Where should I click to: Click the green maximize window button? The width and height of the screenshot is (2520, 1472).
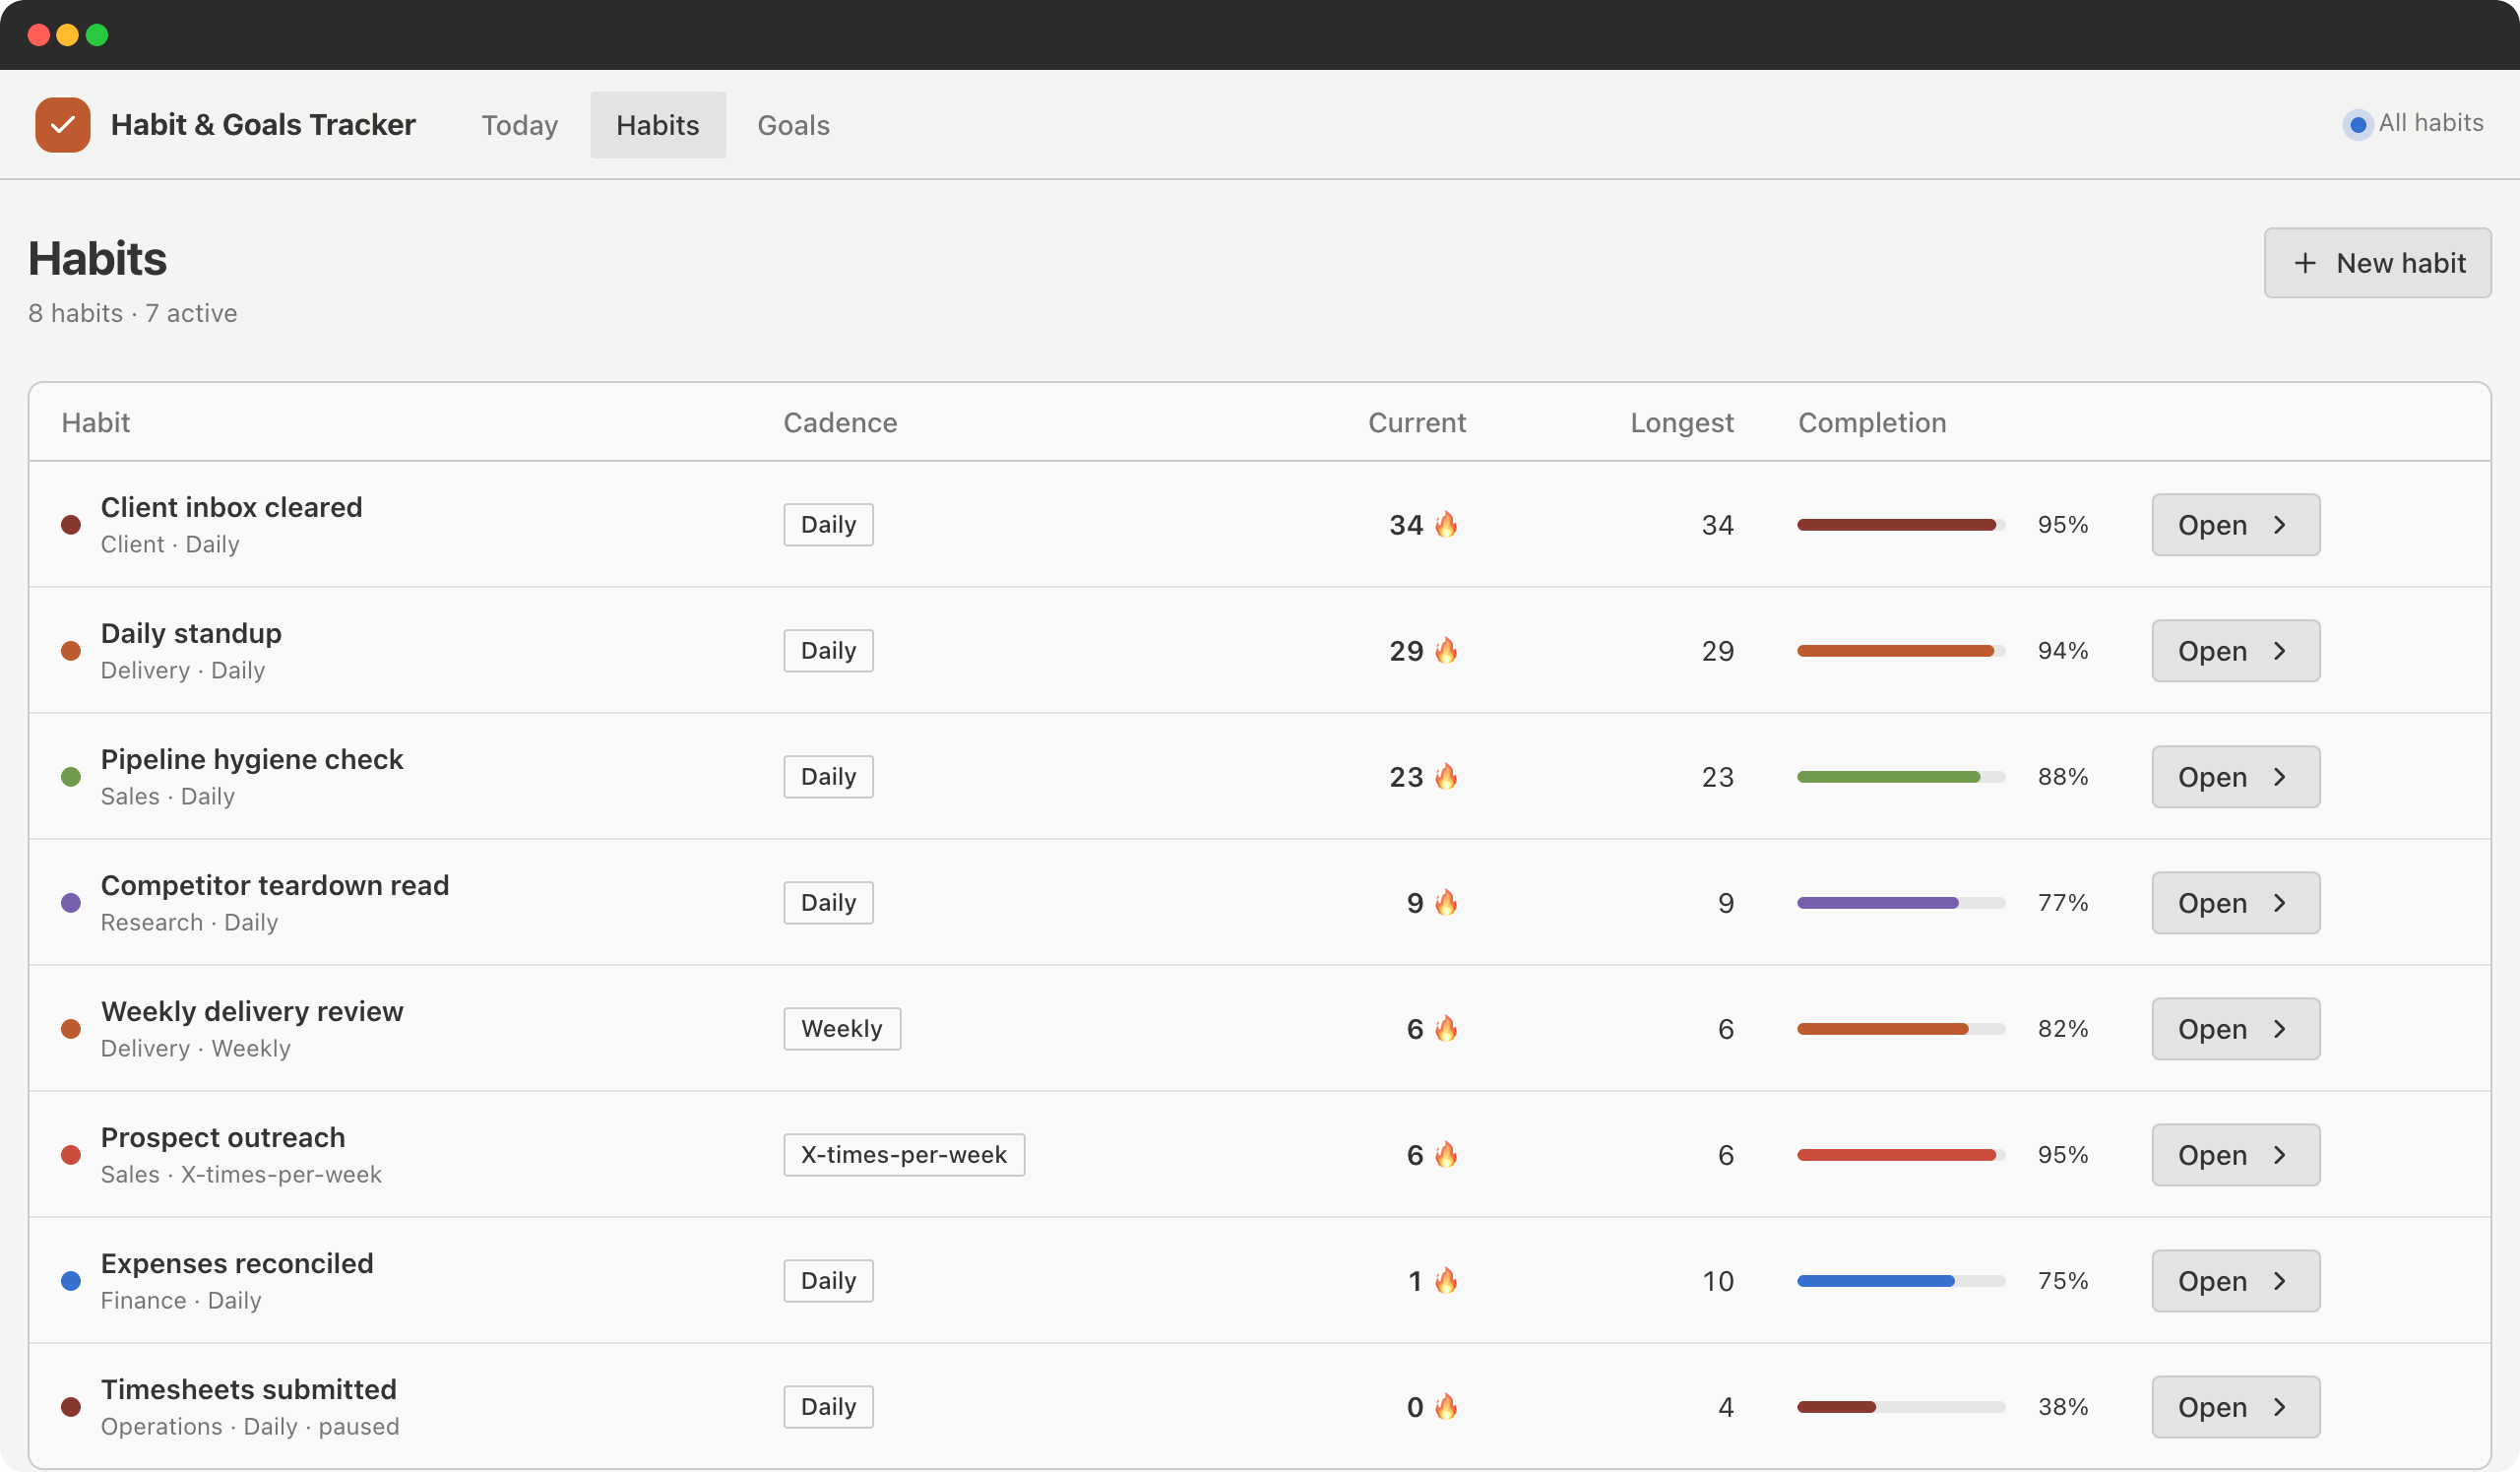click(x=97, y=35)
